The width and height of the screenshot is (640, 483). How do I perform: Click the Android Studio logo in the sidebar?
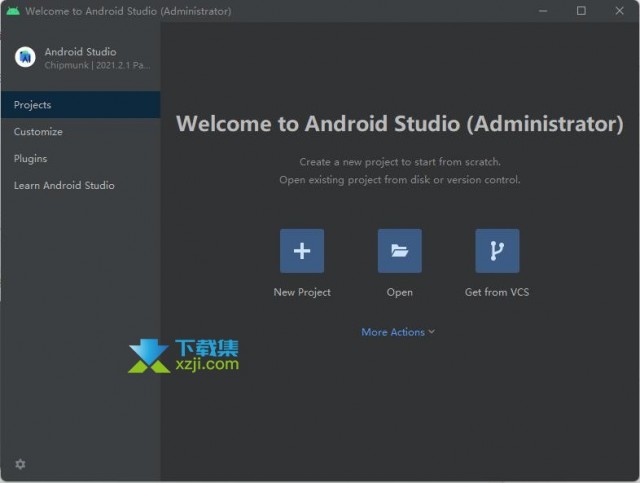(25, 57)
